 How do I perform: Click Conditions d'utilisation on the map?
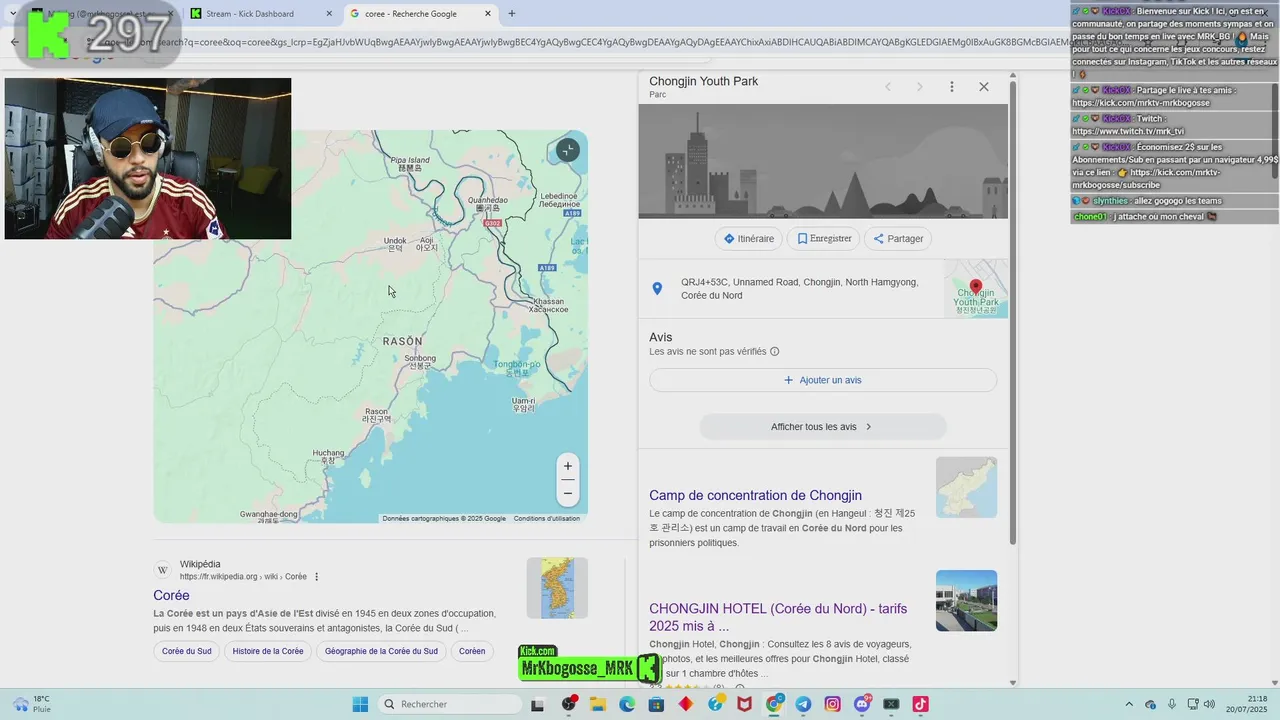547,518
